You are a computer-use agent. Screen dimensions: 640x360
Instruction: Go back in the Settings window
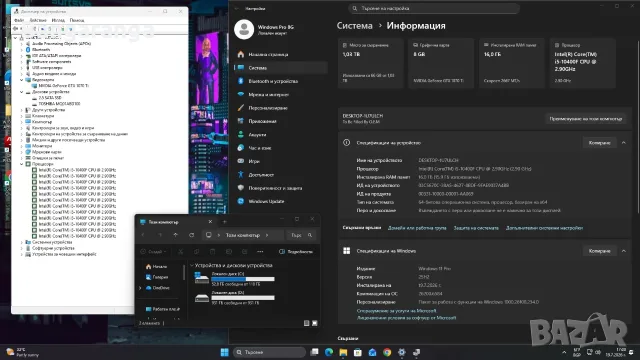(x=236, y=8)
